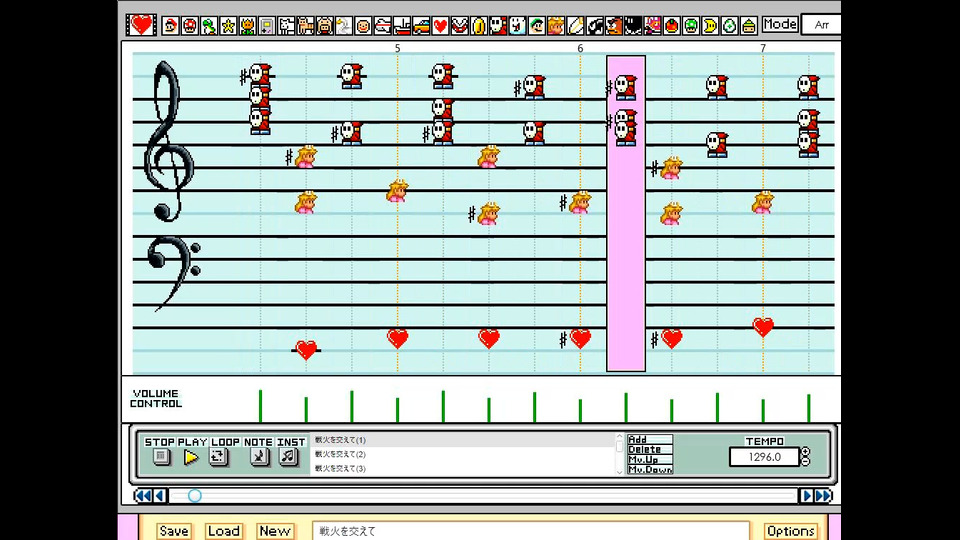The width and height of the screenshot is (960, 540).
Task: Select the small Heart instrument in toolbar
Action: coord(440,26)
